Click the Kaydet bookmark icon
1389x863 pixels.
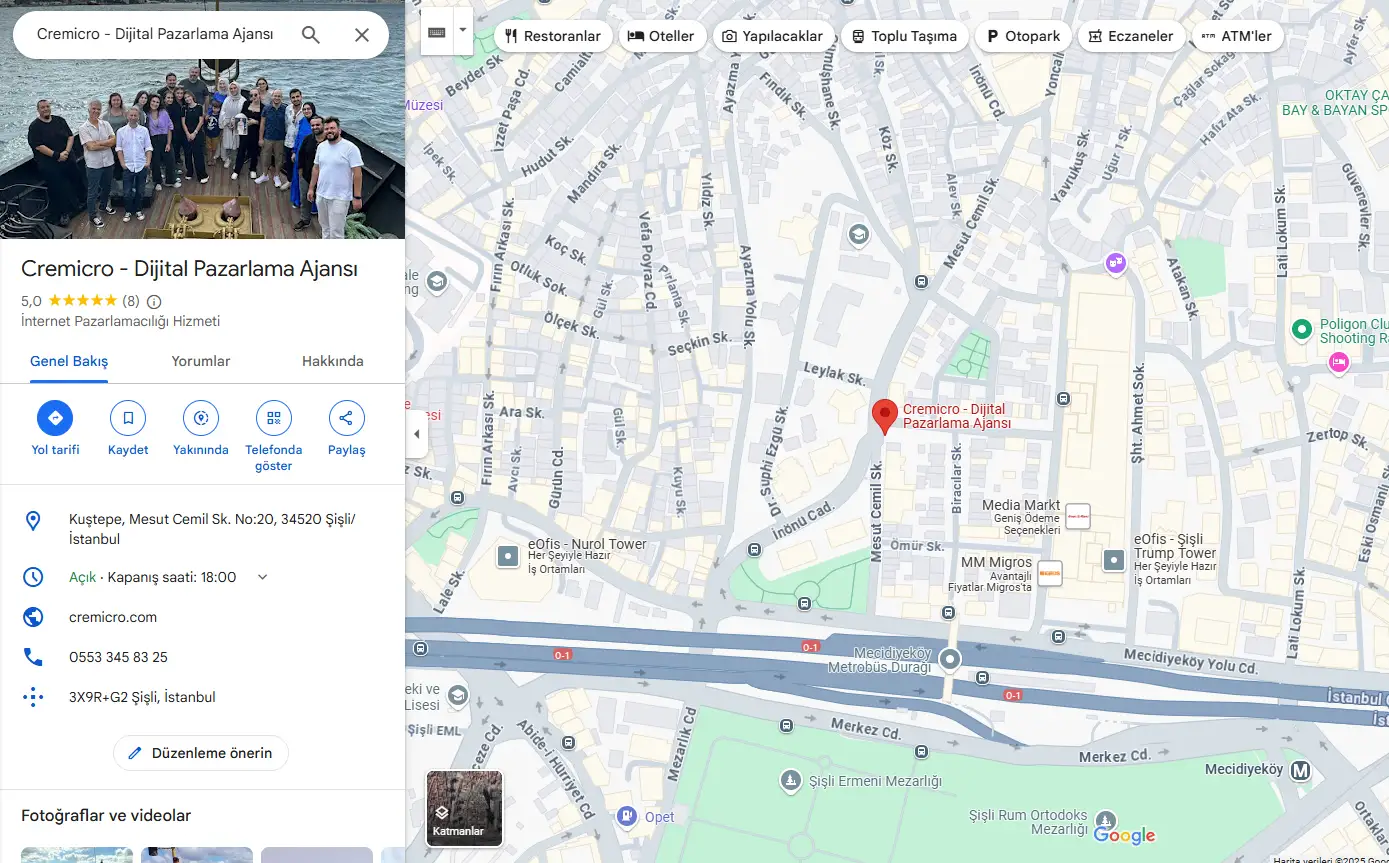[x=128, y=418]
